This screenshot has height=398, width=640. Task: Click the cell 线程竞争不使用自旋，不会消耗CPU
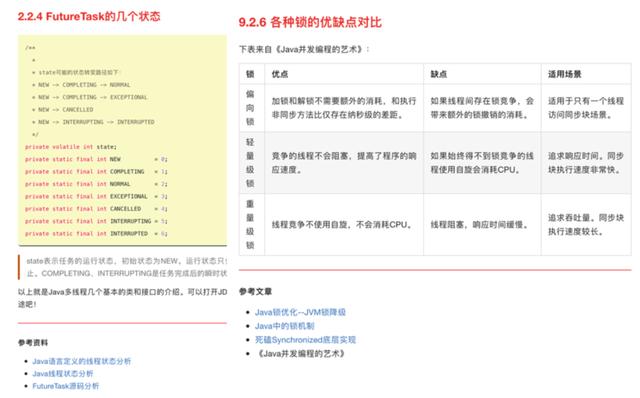pyautogui.click(x=344, y=225)
